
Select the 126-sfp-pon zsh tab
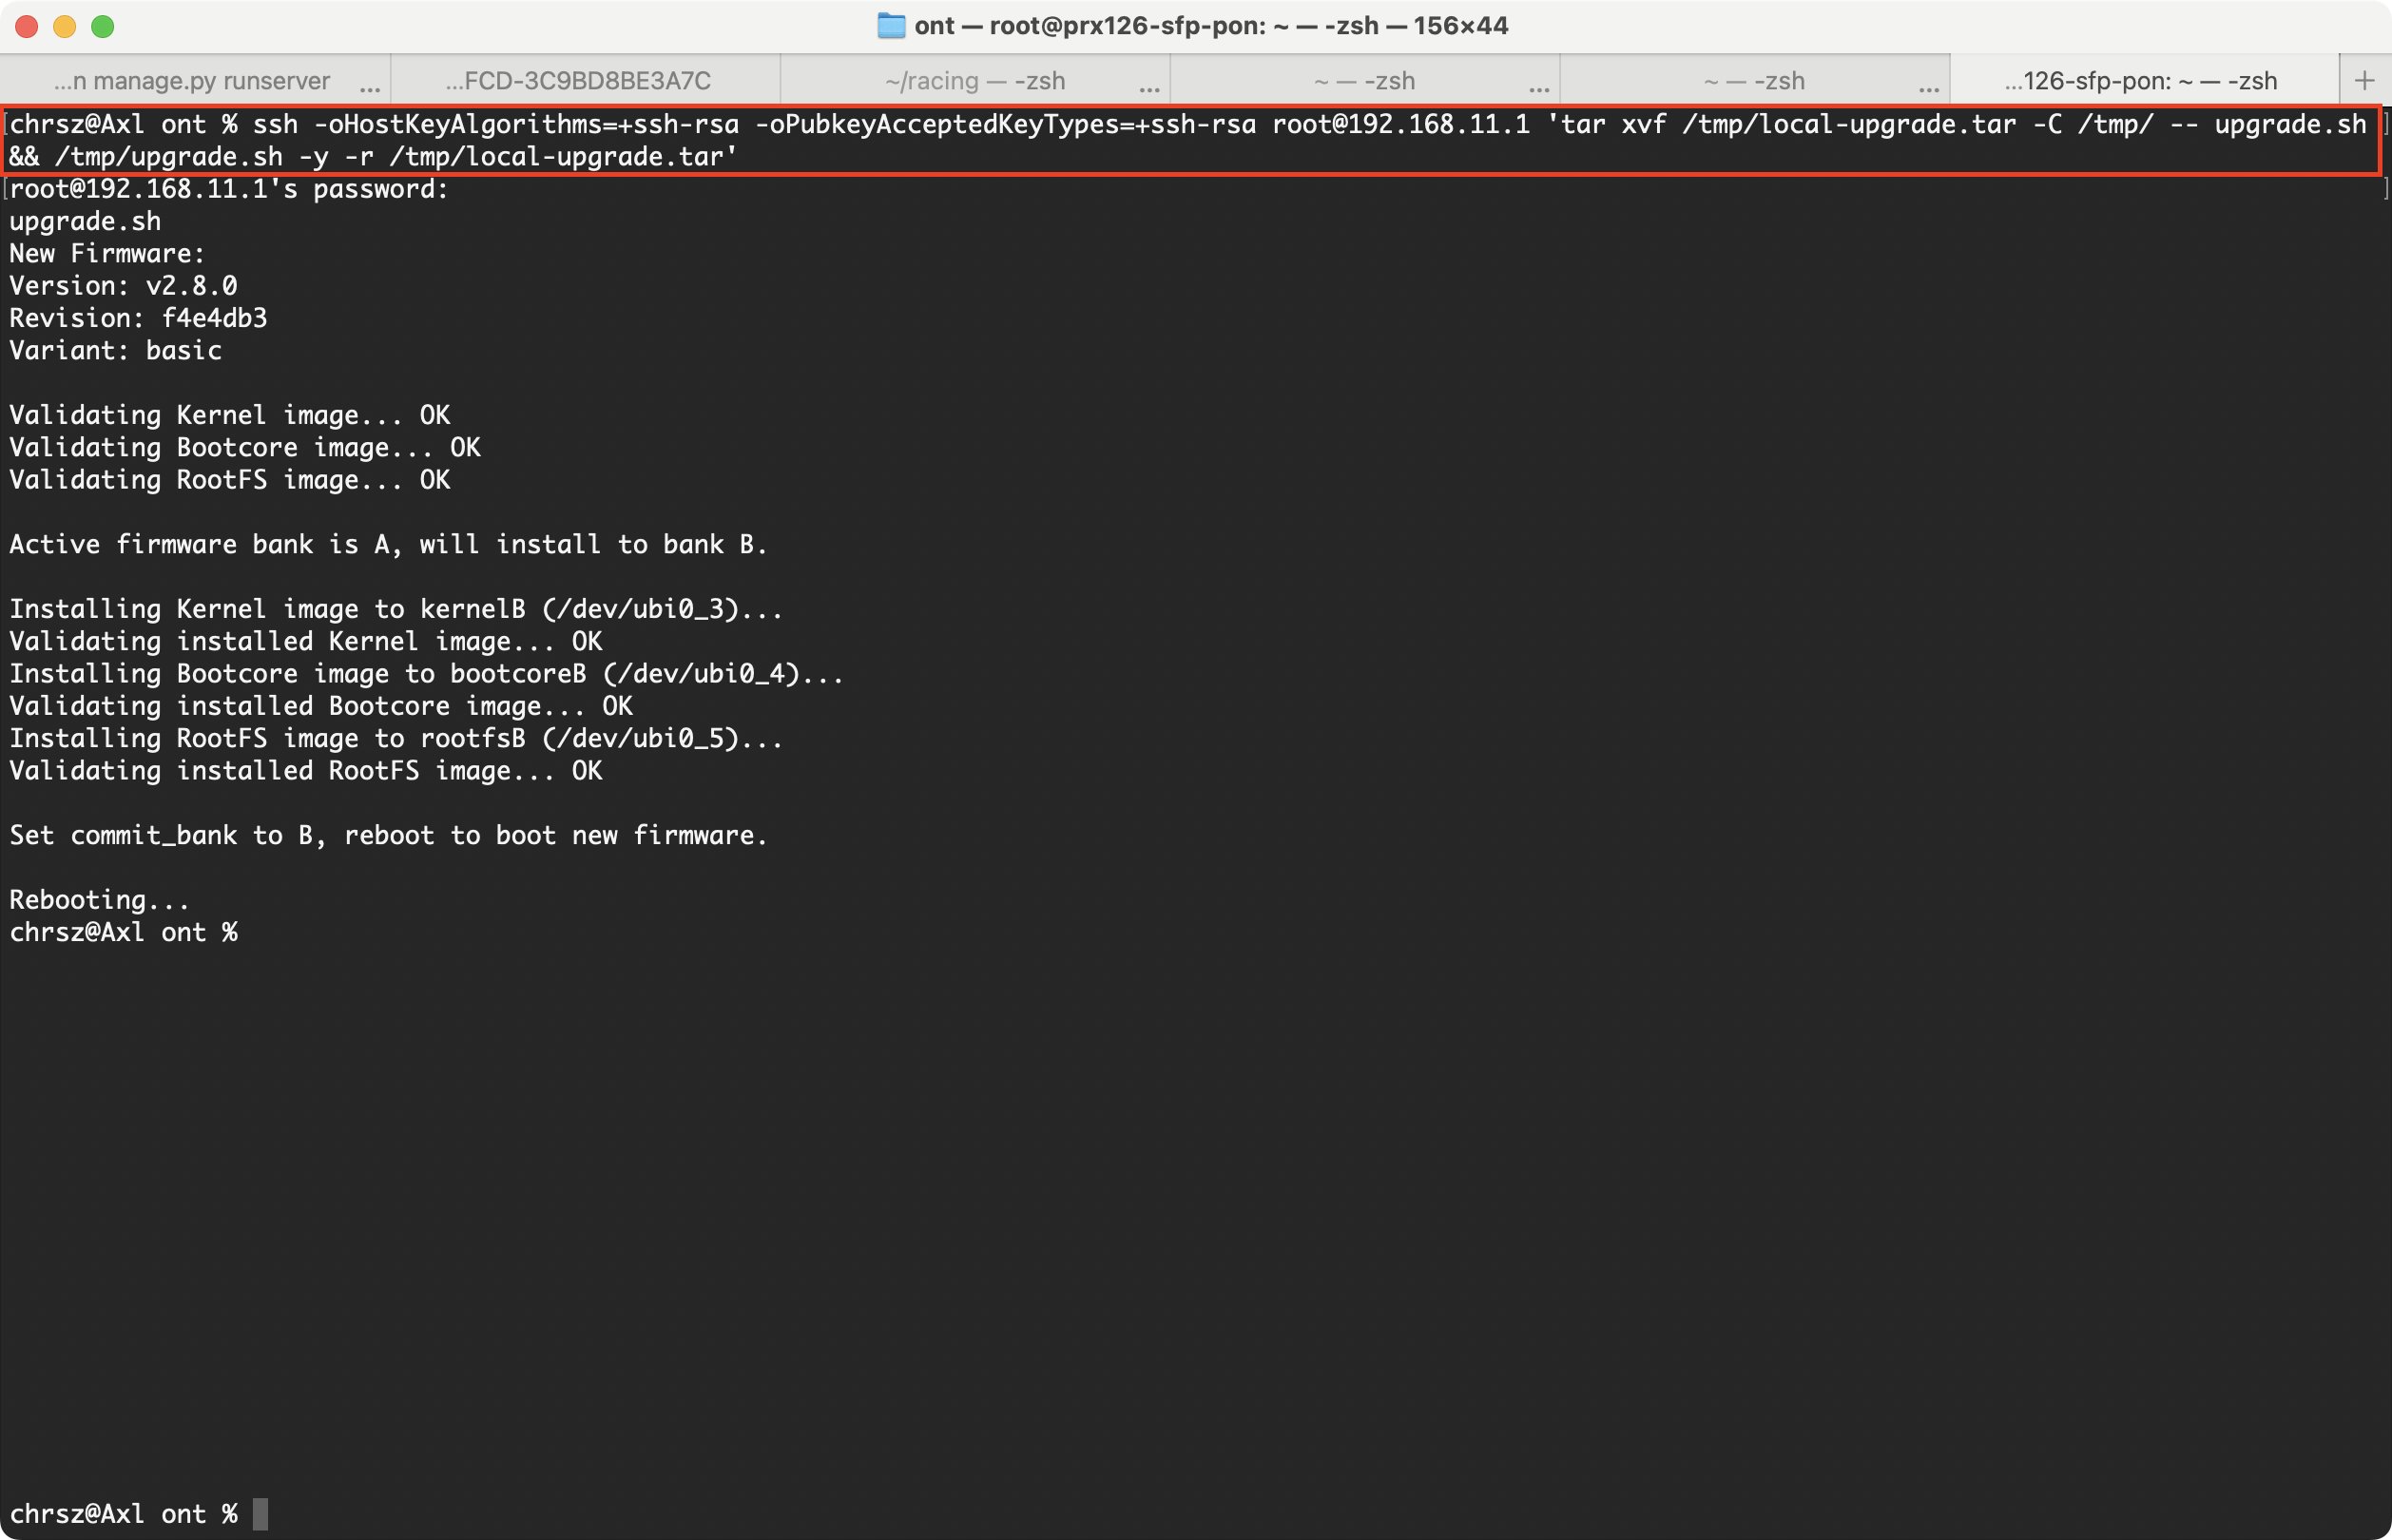point(2140,81)
